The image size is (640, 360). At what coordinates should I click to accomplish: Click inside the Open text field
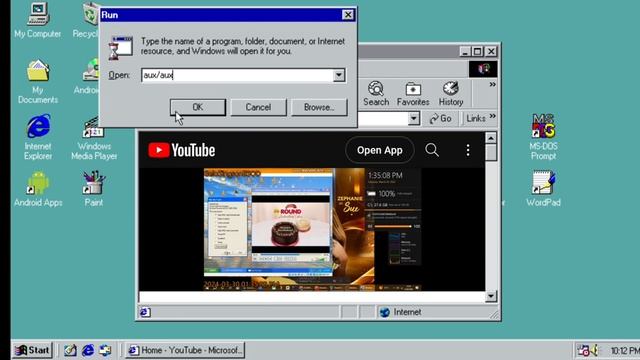click(237, 75)
